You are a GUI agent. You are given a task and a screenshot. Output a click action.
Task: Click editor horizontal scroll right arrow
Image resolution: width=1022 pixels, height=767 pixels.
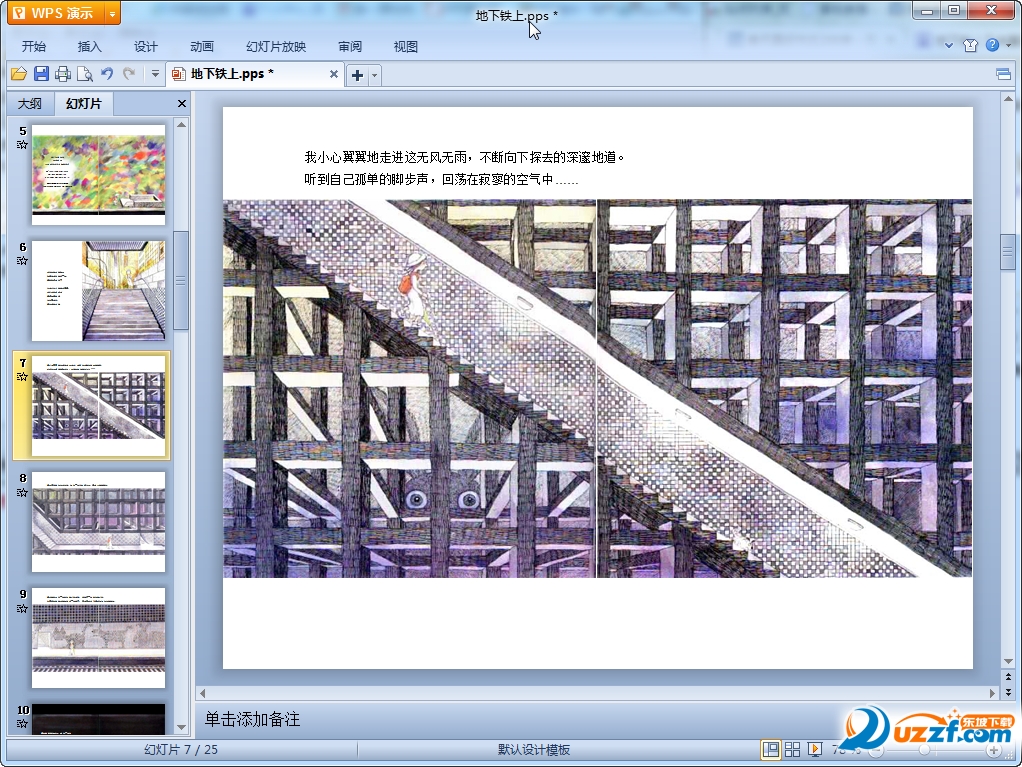(992, 693)
